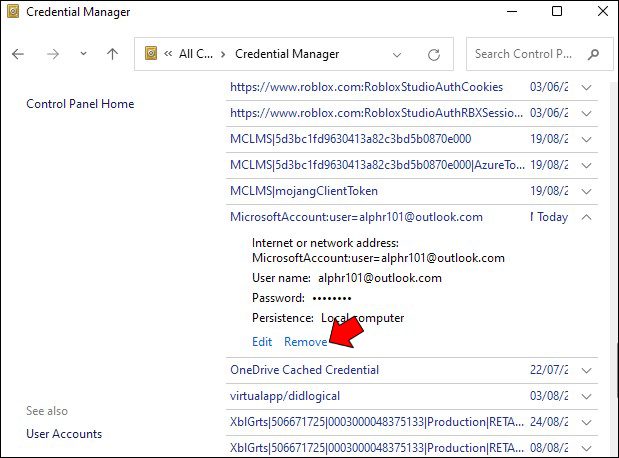Expand the RobloxStudioAuthRBXSessio... credential chevron
619x458 pixels.
tap(587, 113)
